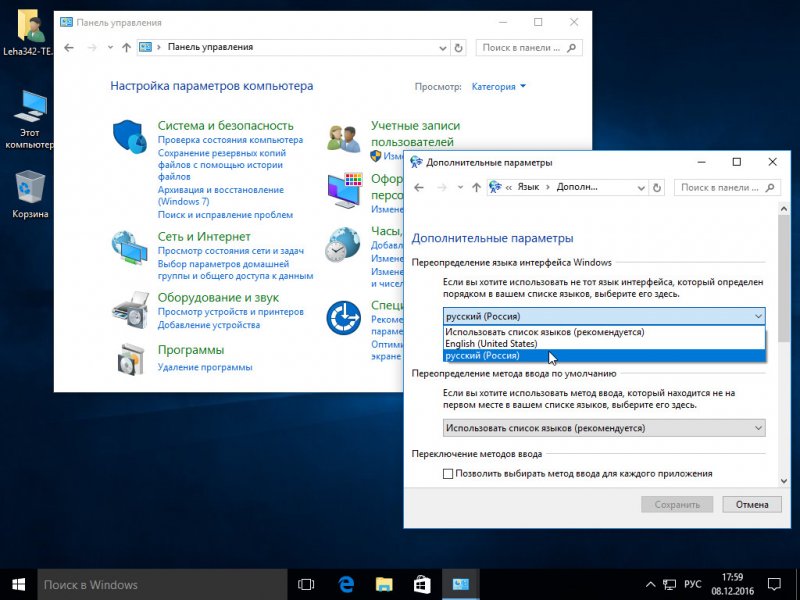
Task: Open Сеть и Интернет category
Action: 204,237
